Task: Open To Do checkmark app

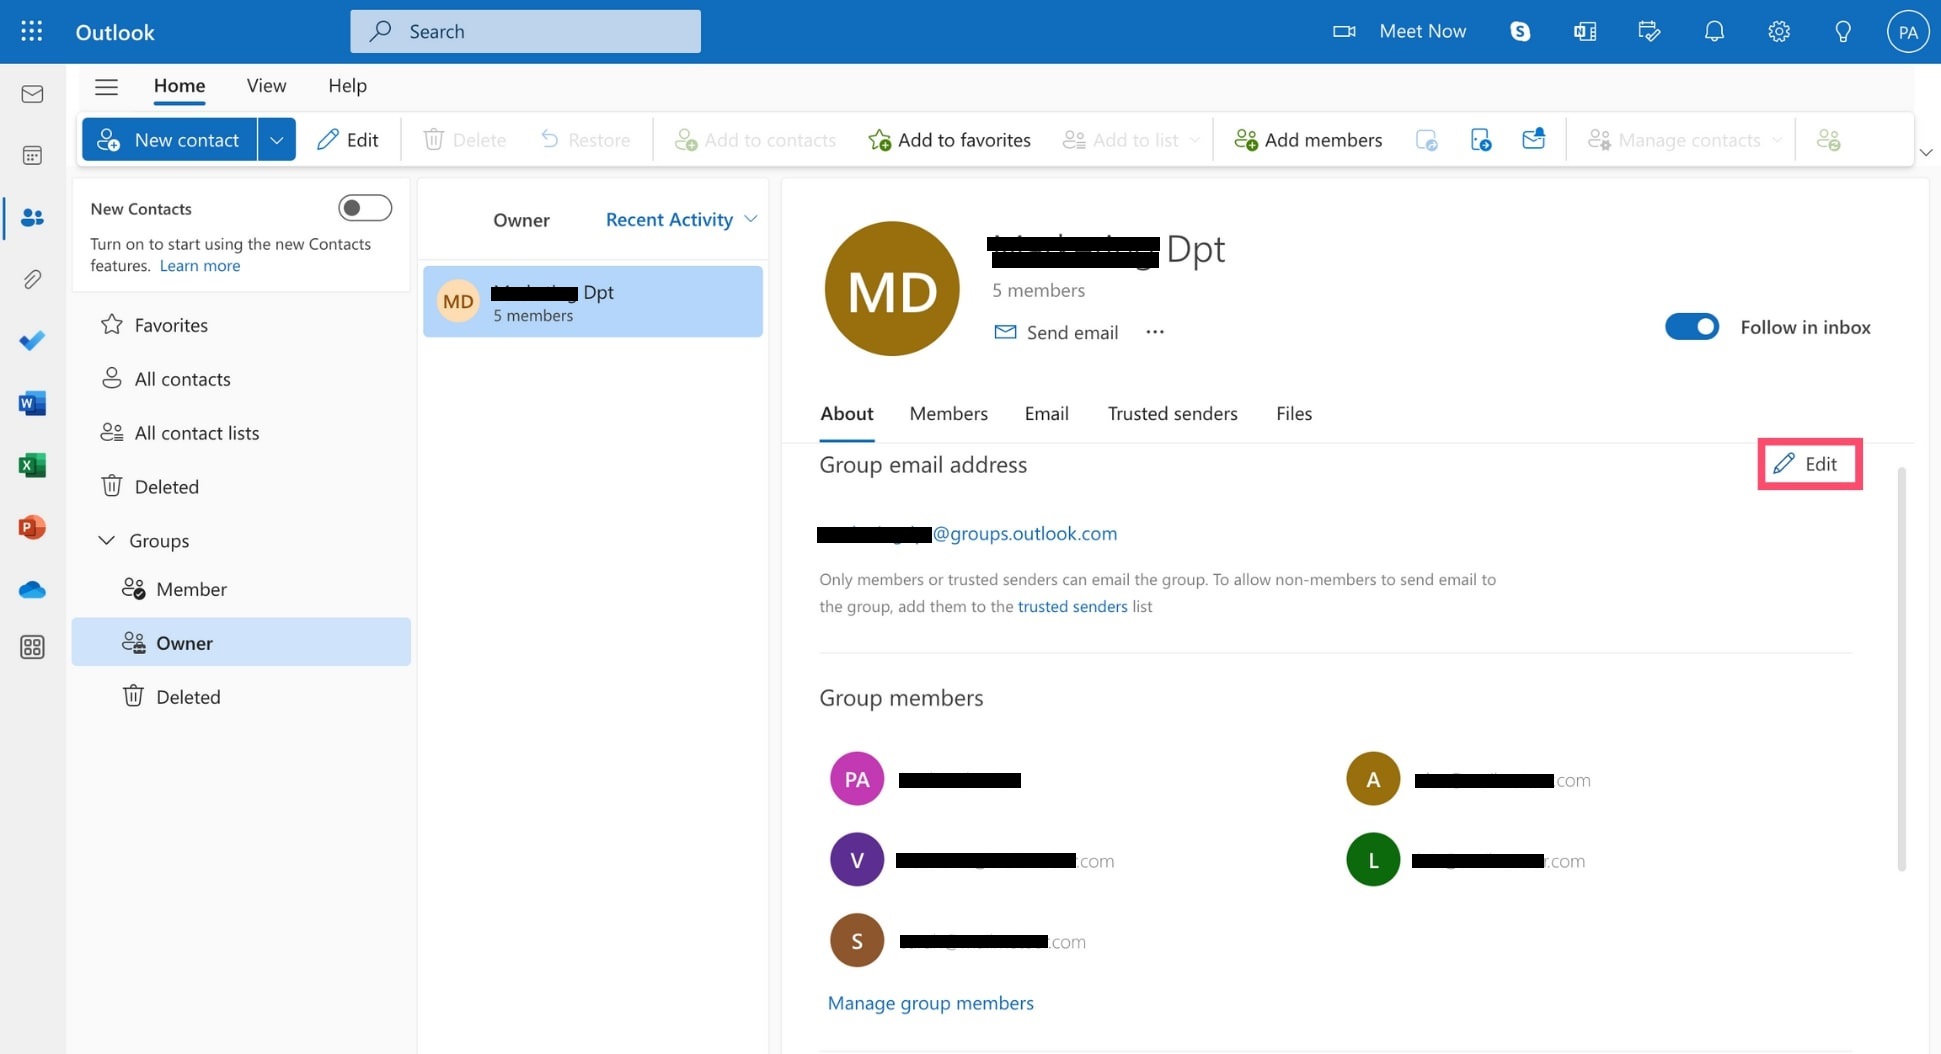Action: [x=32, y=341]
